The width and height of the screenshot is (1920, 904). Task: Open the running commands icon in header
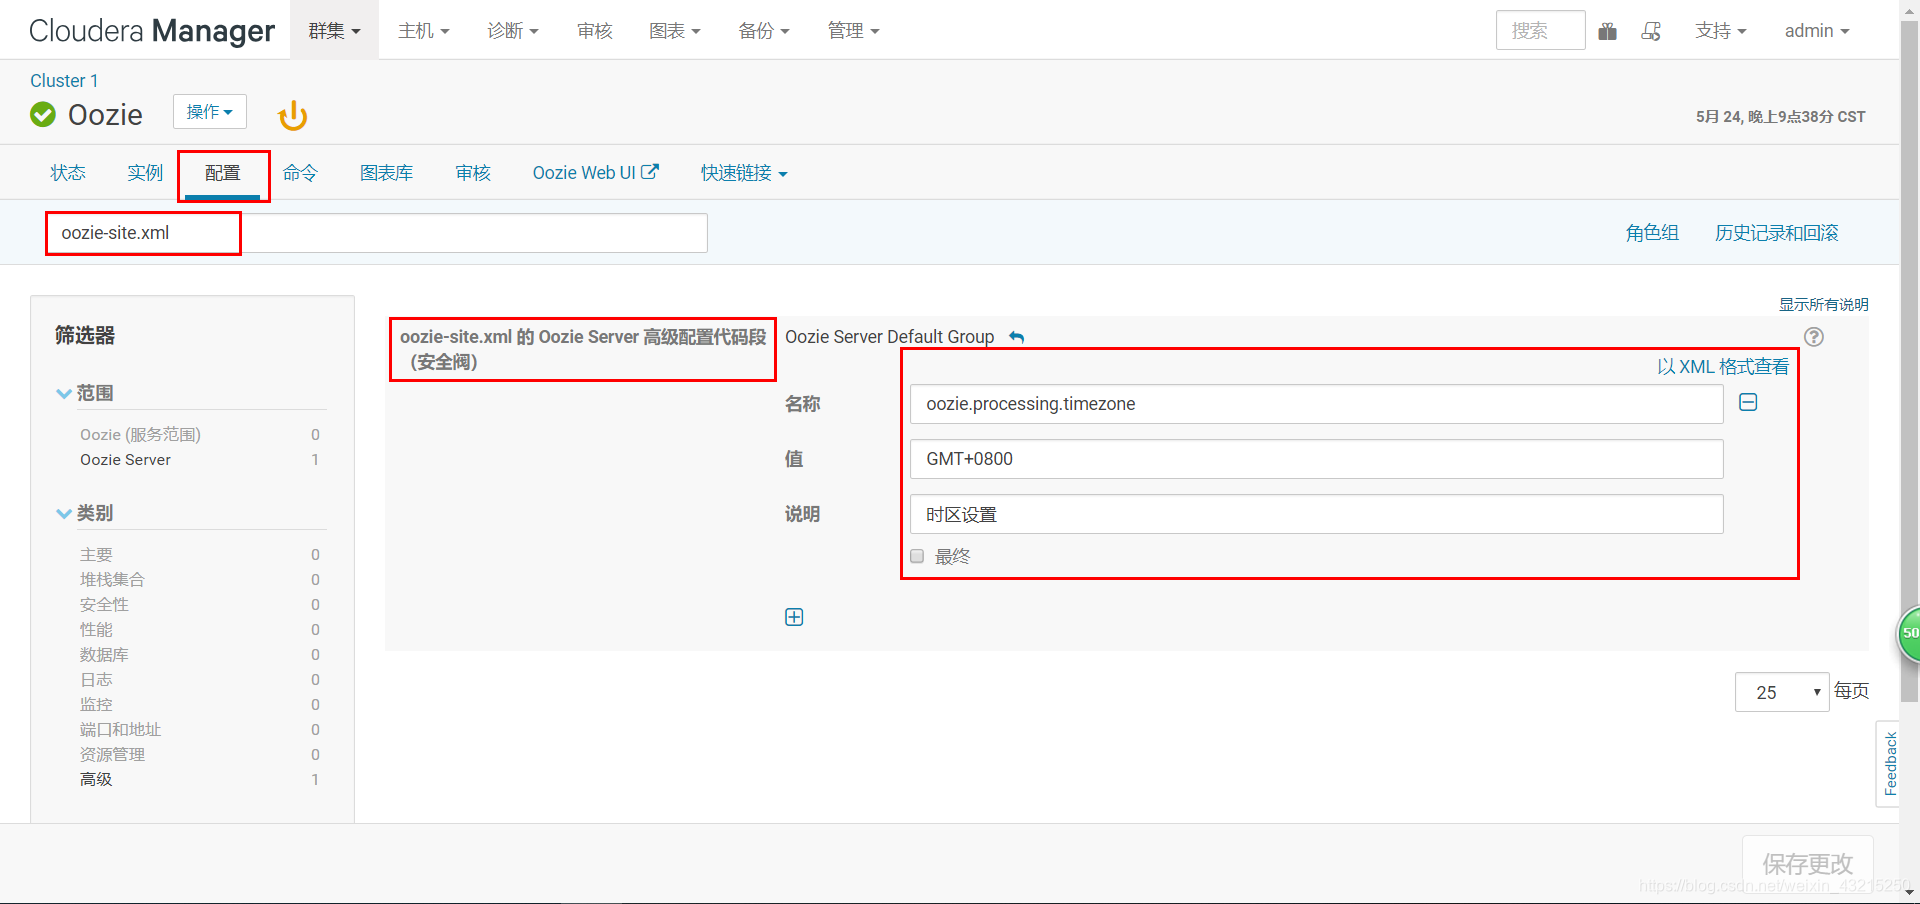1651,31
